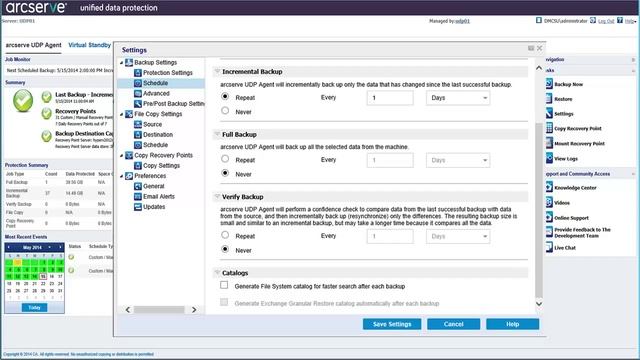Click the Videos icon
The image size is (640, 360).
549,202
